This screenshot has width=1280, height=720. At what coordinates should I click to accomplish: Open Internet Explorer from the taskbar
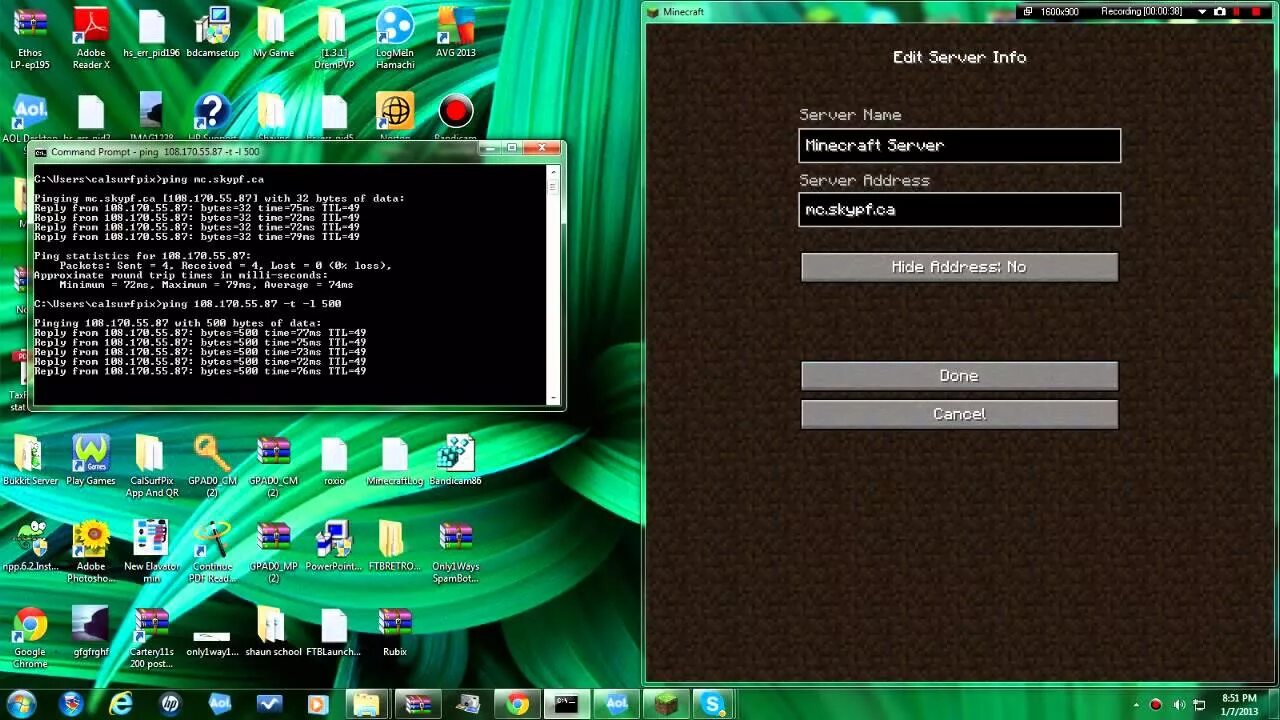coord(121,704)
